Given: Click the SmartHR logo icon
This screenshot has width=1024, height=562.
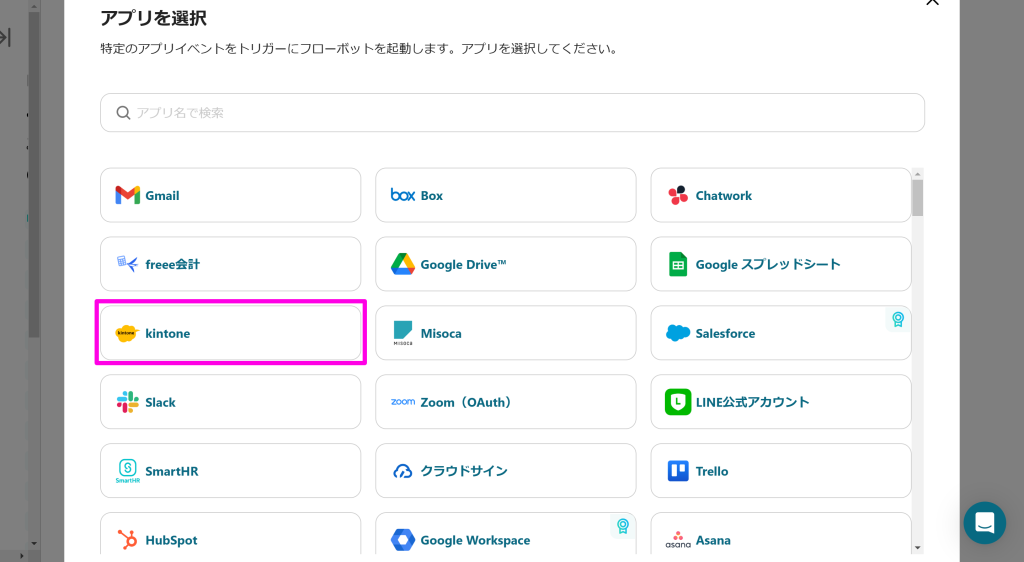Looking at the screenshot, I should (127, 471).
